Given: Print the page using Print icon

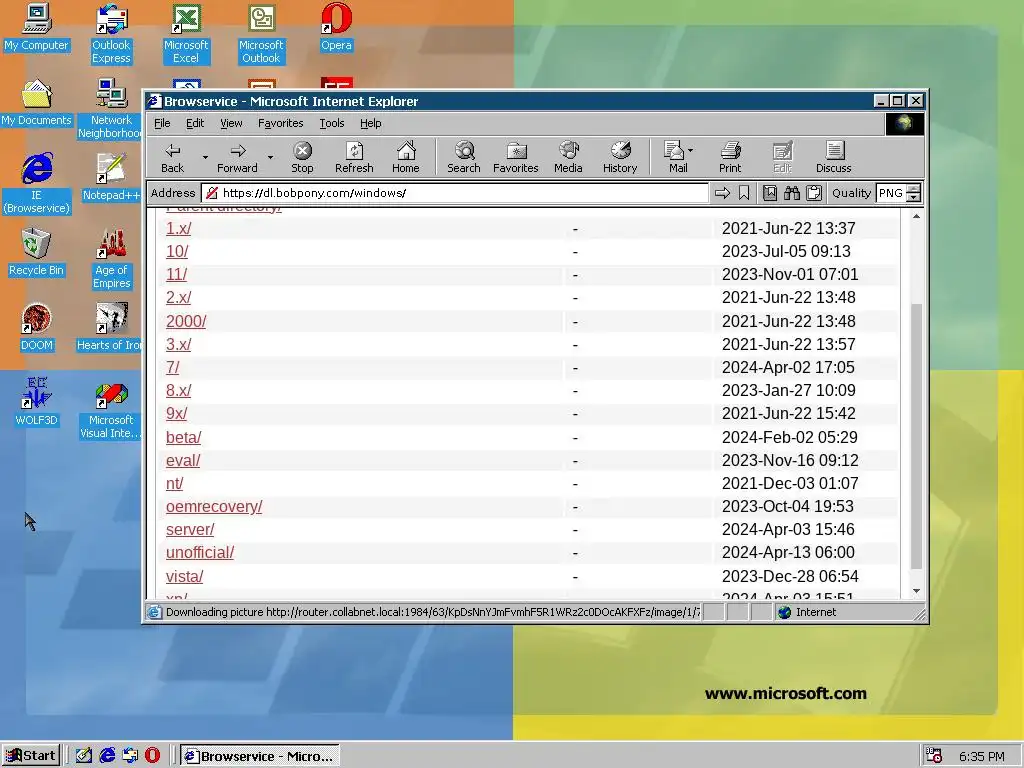Looking at the screenshot, I should [x=730, y=157].
